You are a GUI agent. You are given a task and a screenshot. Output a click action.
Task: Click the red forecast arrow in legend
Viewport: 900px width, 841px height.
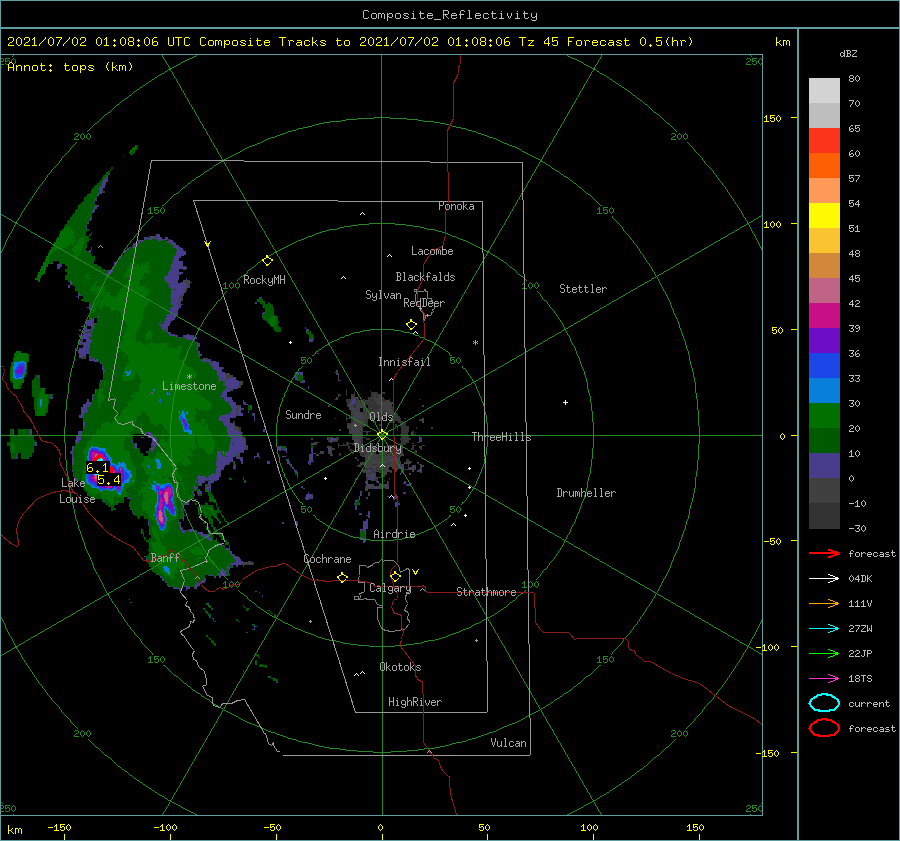(824, 553)
